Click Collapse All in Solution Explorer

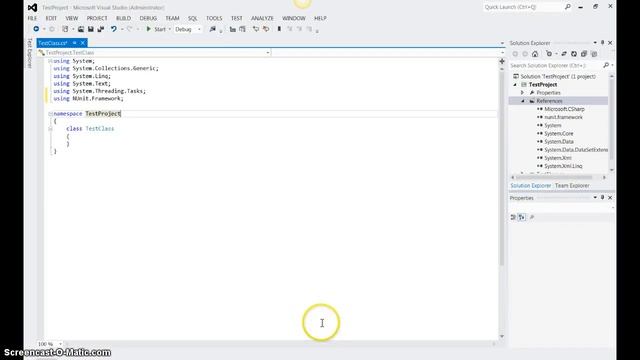coord(584,54)
